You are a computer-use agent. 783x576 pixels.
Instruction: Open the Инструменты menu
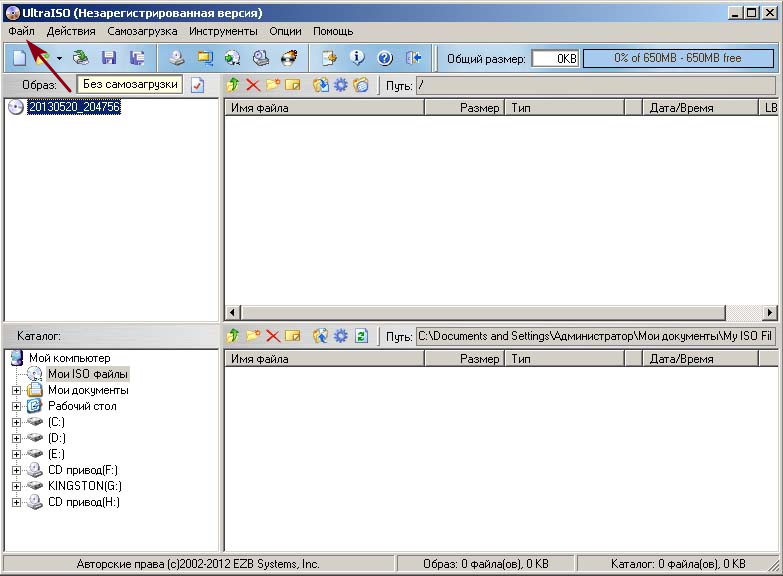(223, 31)
